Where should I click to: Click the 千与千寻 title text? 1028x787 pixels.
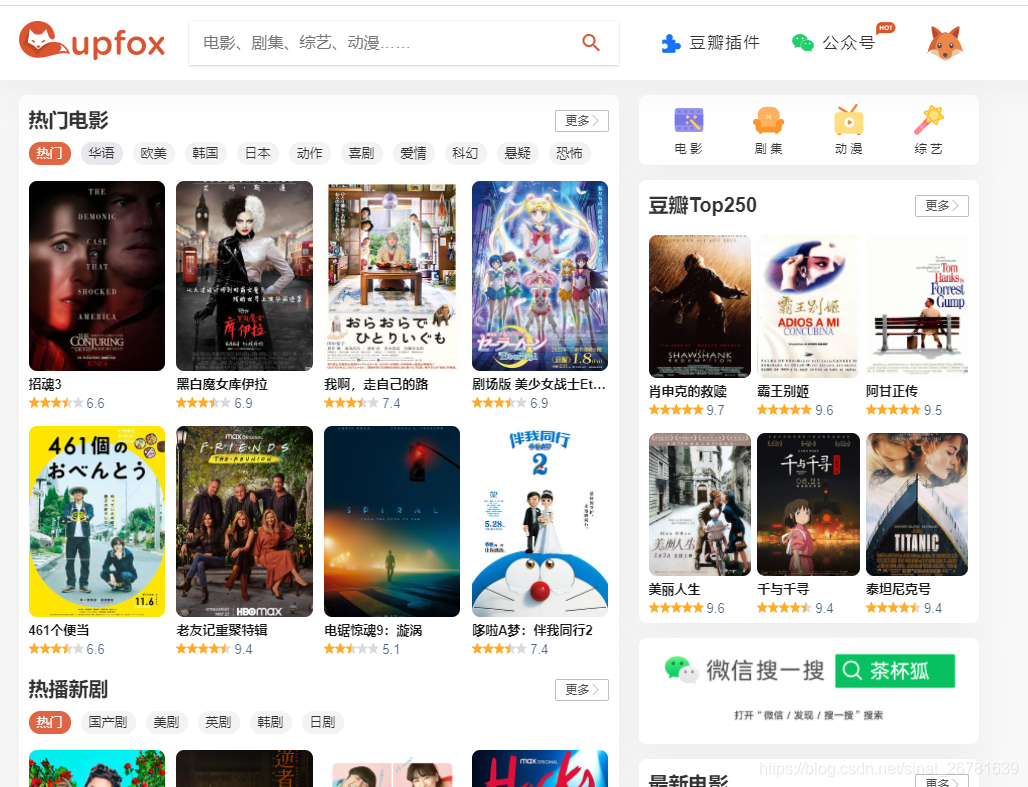[783, 590]
